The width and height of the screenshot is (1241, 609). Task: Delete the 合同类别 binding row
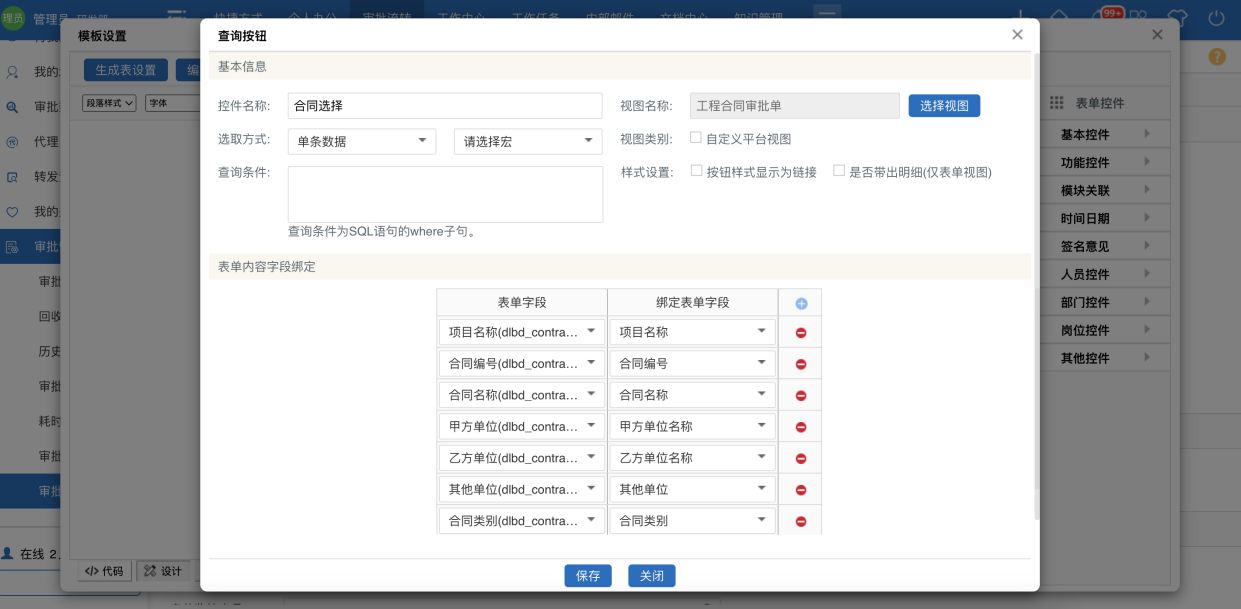tap(801, 521)
